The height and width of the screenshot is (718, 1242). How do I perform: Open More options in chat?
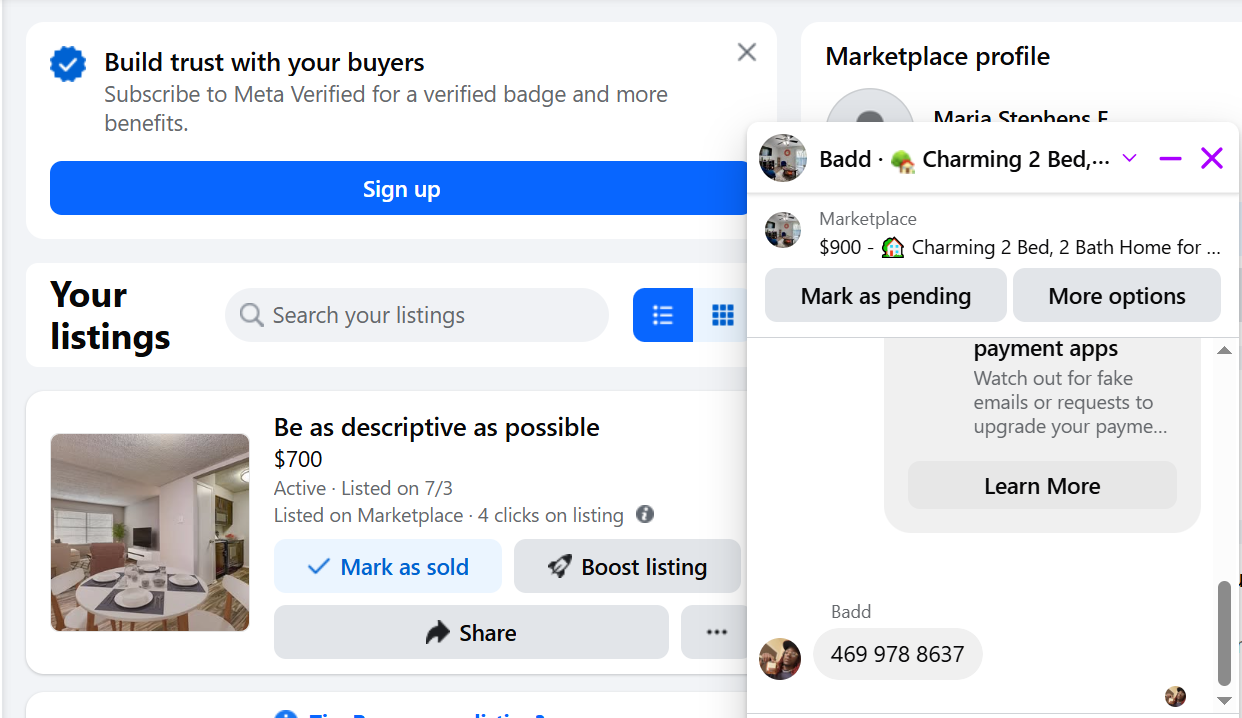(1117, 296)
